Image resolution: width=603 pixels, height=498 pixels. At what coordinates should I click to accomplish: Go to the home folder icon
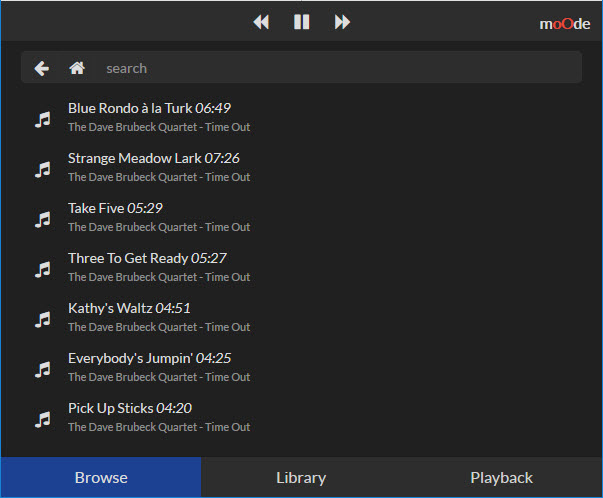pyautogui.click(x=77, y=68)
